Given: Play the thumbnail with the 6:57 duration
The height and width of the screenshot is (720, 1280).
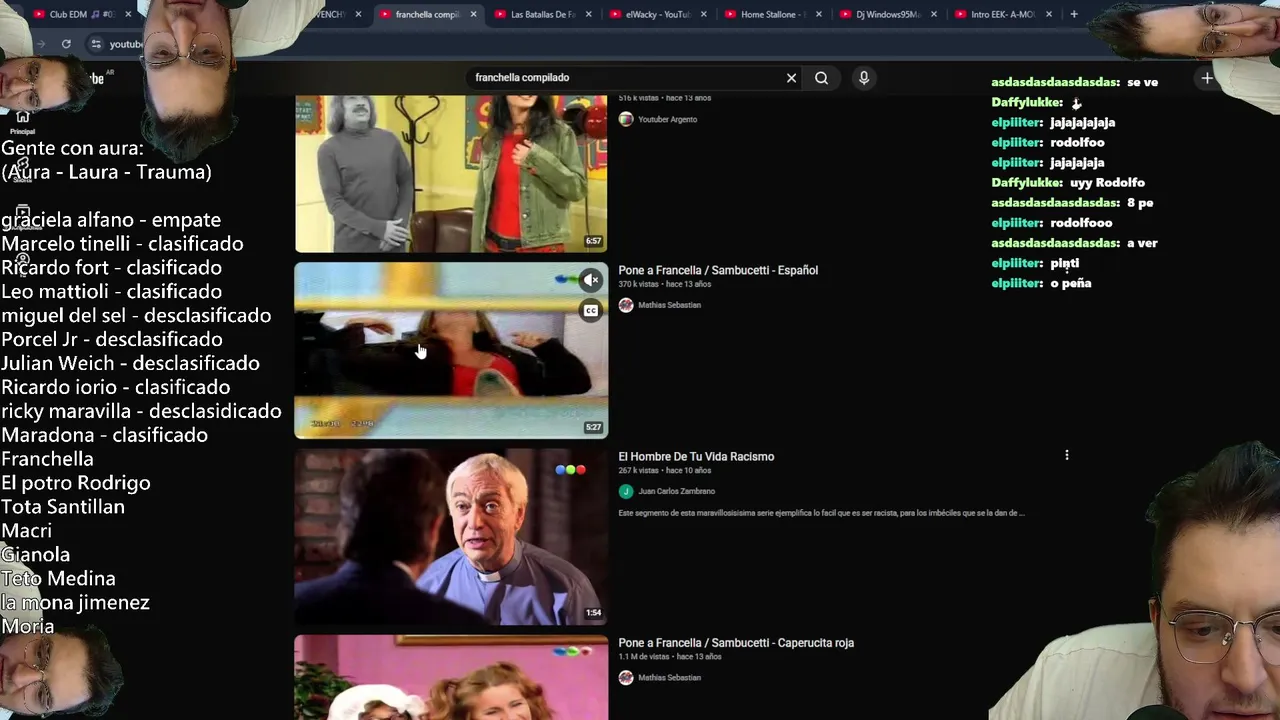Looking at the screenshot, I should [451, 173].
